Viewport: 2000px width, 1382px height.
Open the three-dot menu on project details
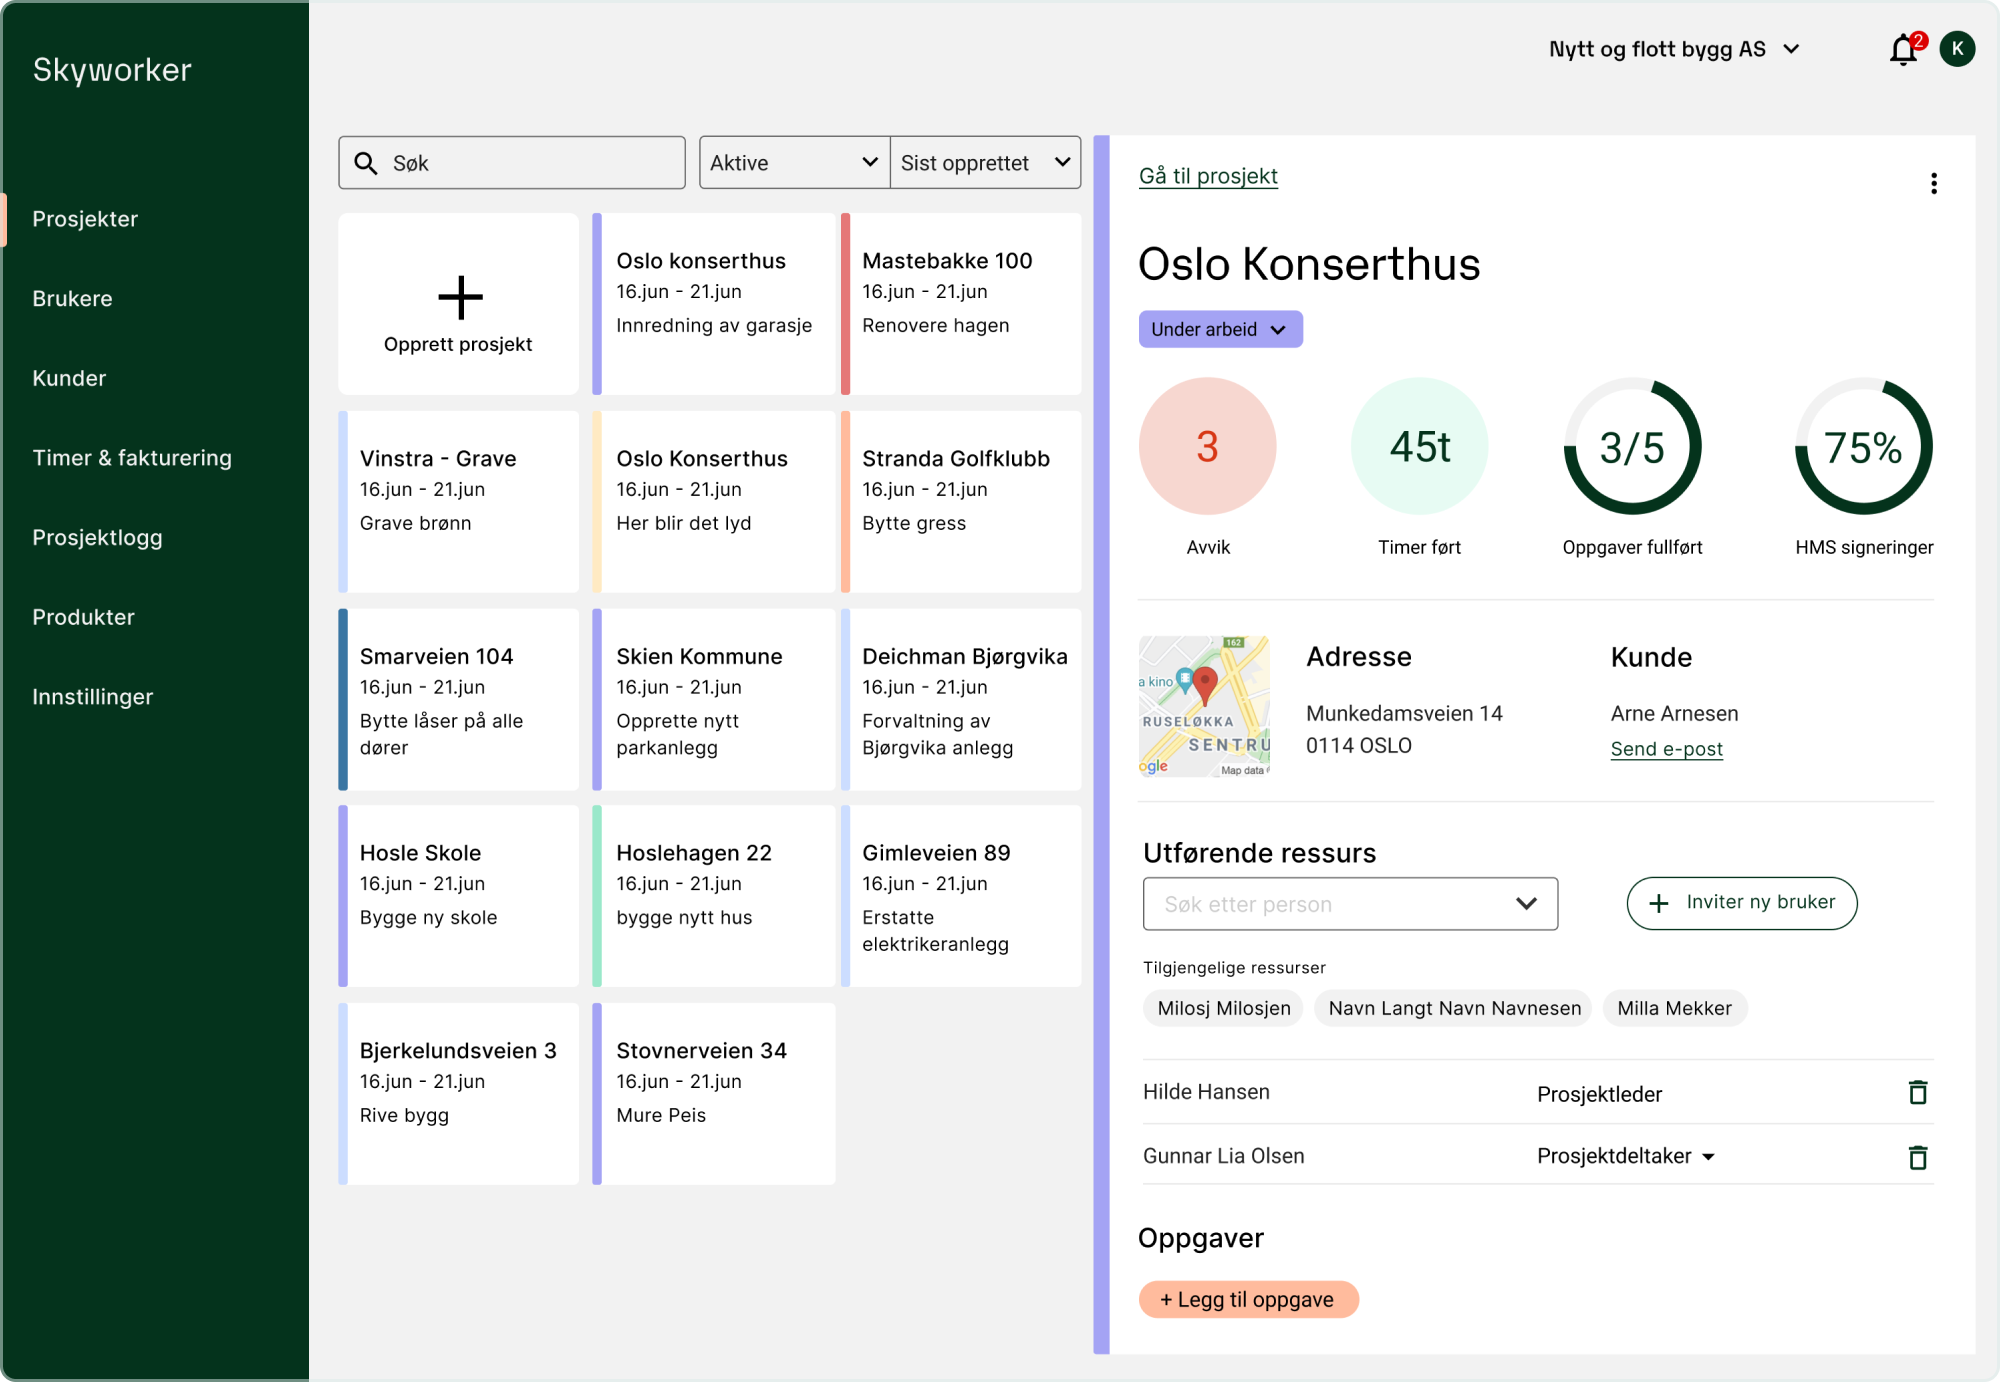point(1935,183)
